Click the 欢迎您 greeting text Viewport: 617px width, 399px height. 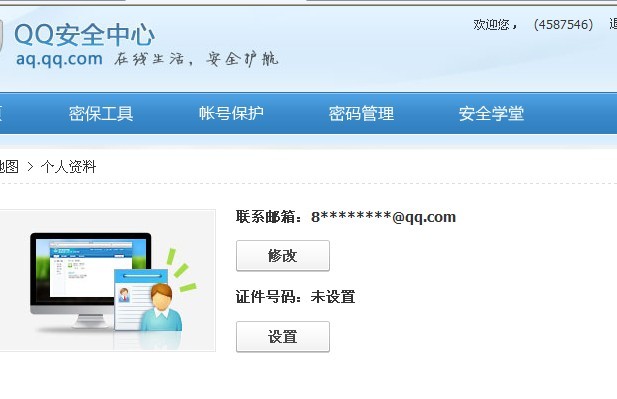click(x=491, y=24)
